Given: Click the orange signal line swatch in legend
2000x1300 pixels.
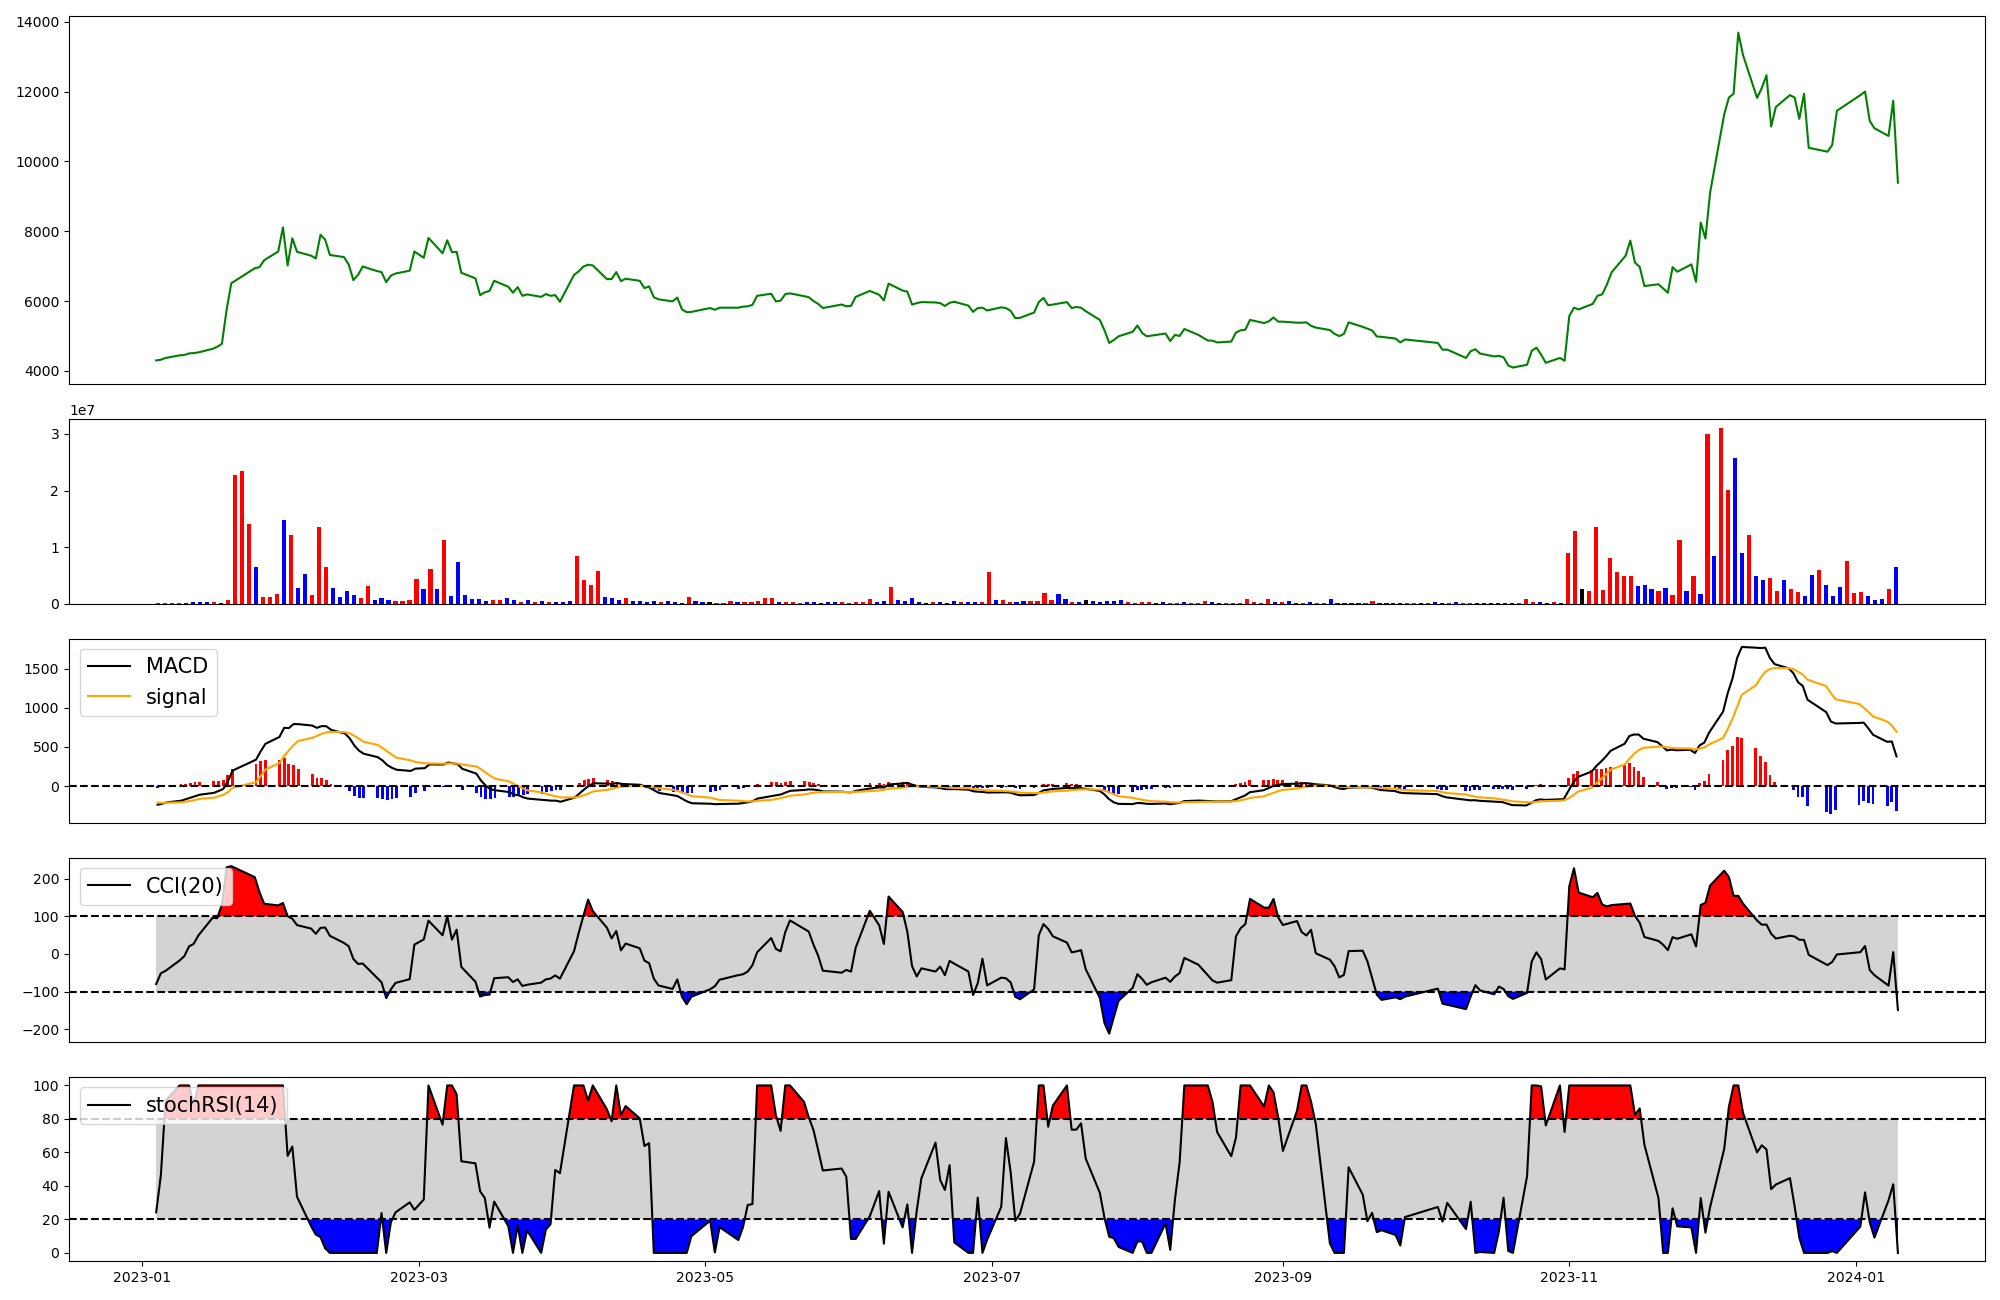Looking at the screenshot, I should [x=109, y=697].
